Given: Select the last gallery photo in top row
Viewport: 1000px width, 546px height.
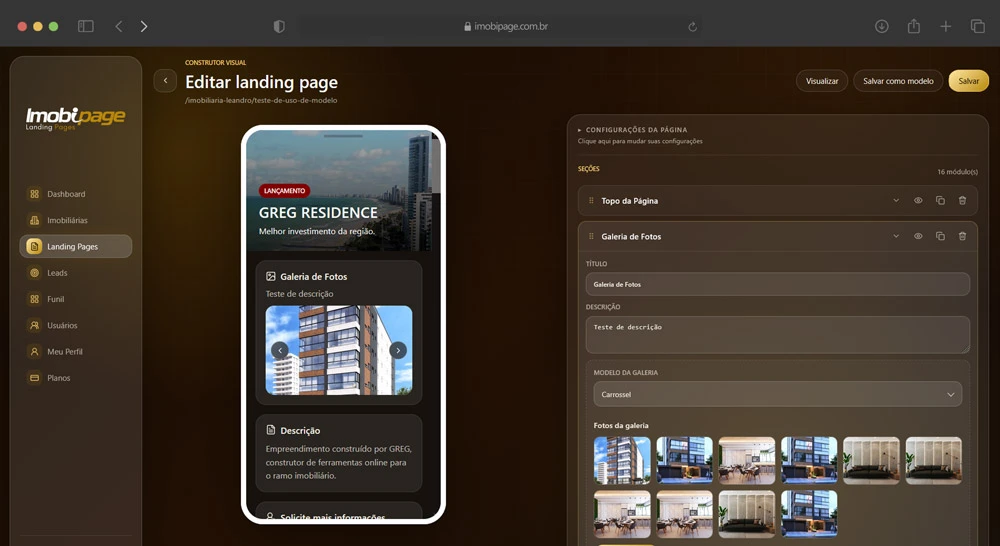Looking at the screenshot, I should (934, 460).
